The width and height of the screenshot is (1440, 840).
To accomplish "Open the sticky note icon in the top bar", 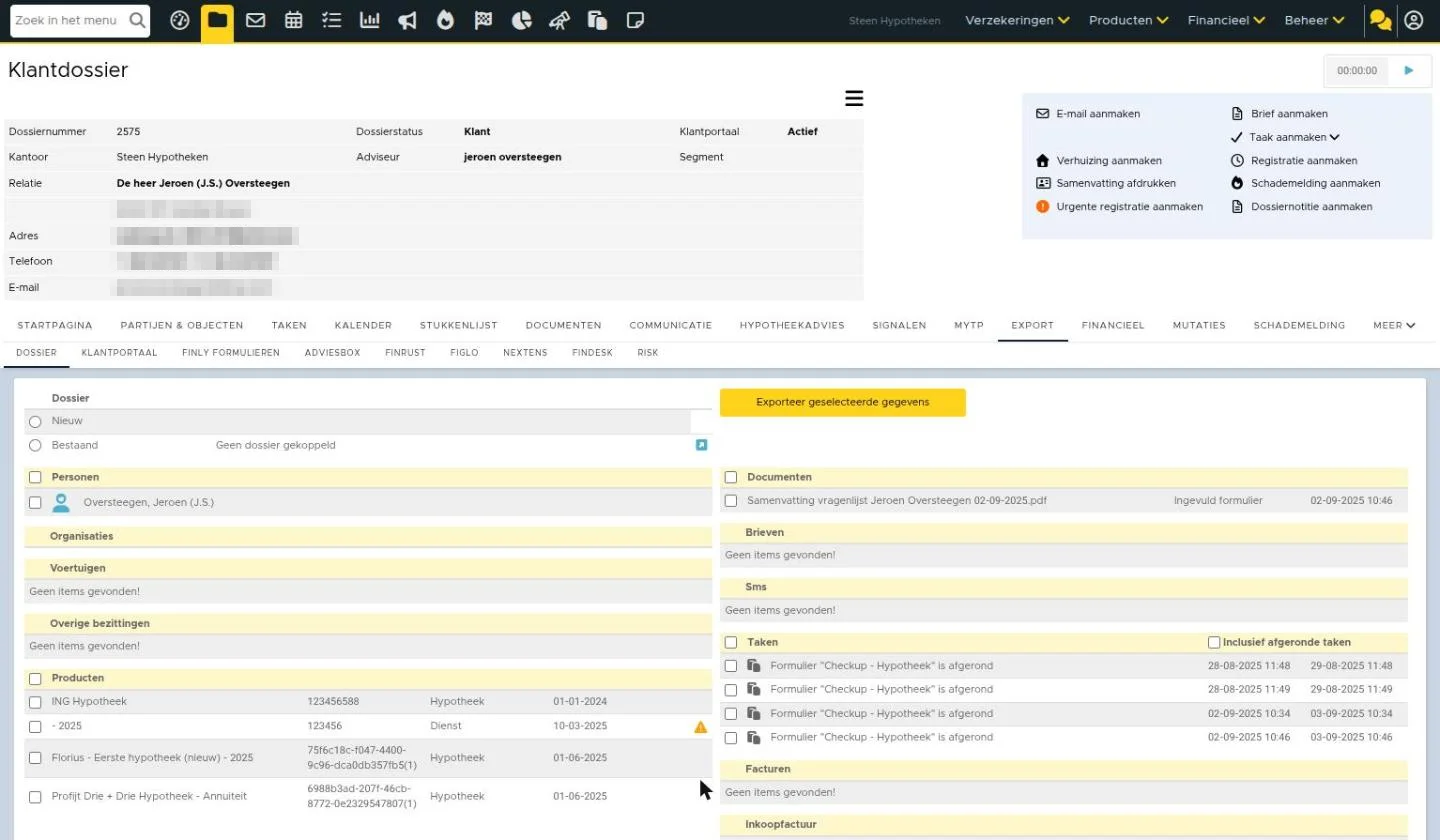I will tap(635, 20).
